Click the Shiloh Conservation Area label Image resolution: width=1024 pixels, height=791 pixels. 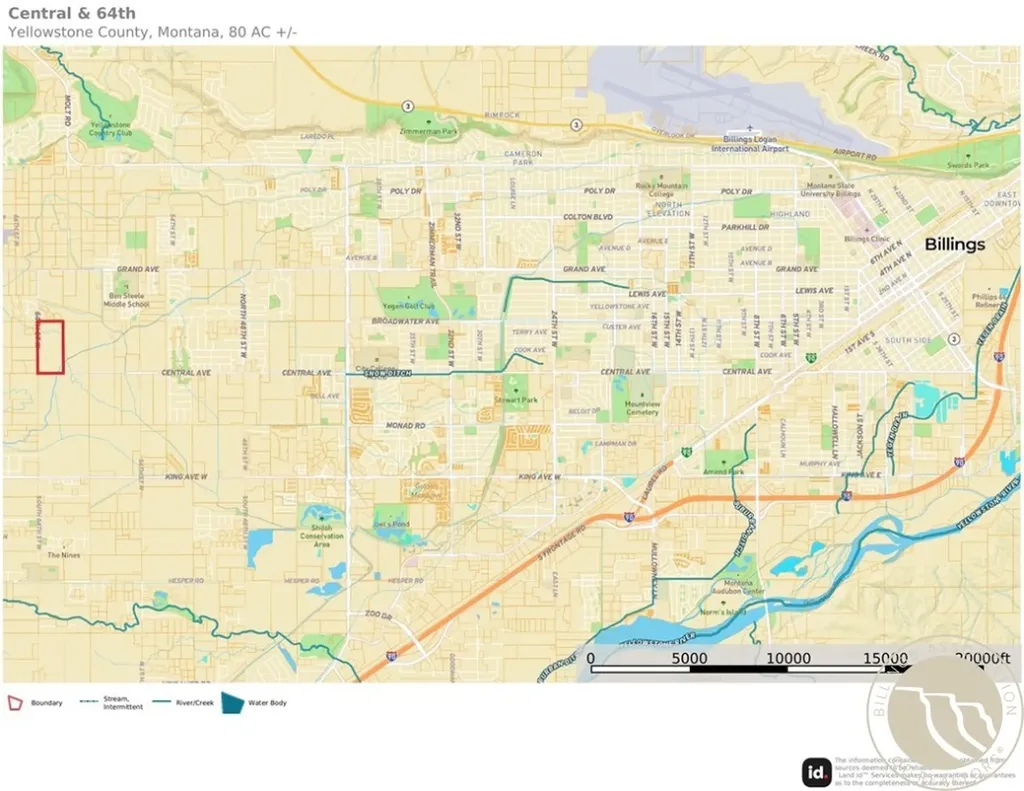pos(321,536)
